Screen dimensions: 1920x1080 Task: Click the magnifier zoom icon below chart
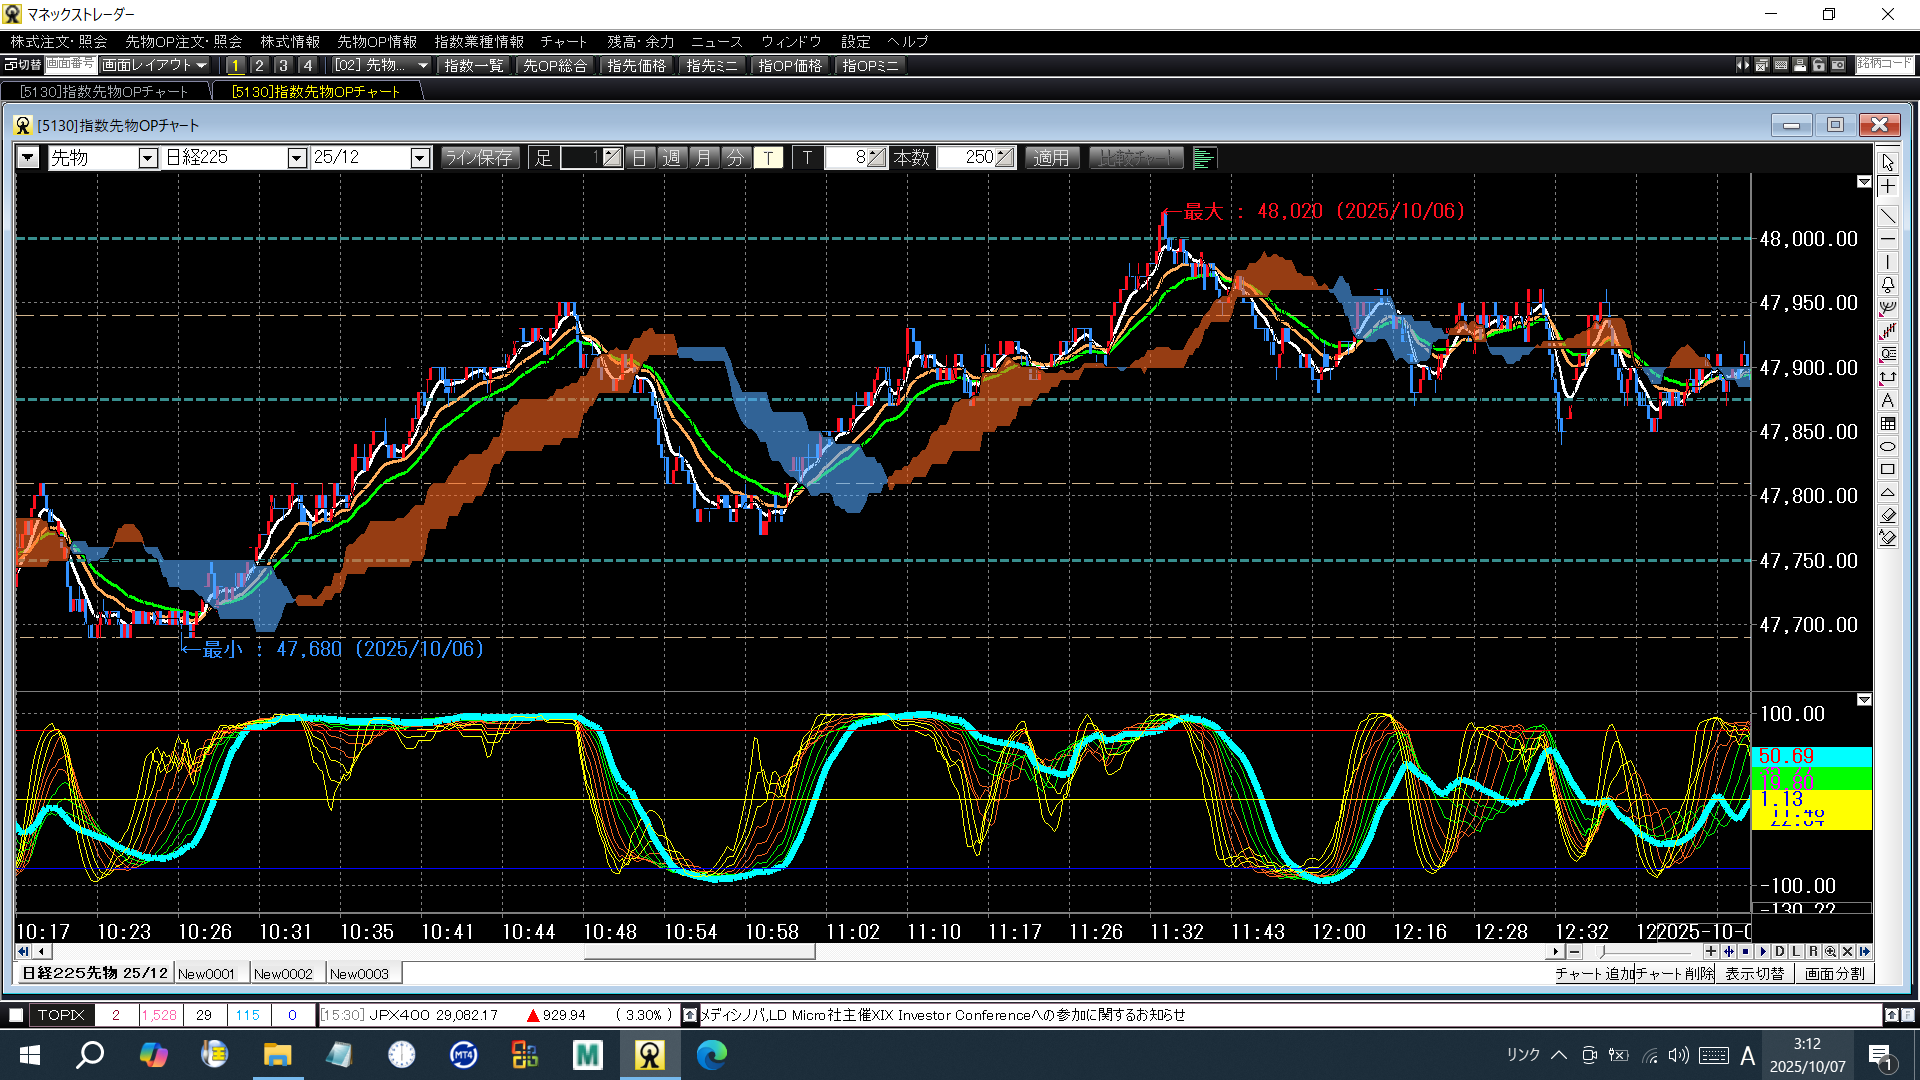pyautogui.click(x=1830, y=952)
